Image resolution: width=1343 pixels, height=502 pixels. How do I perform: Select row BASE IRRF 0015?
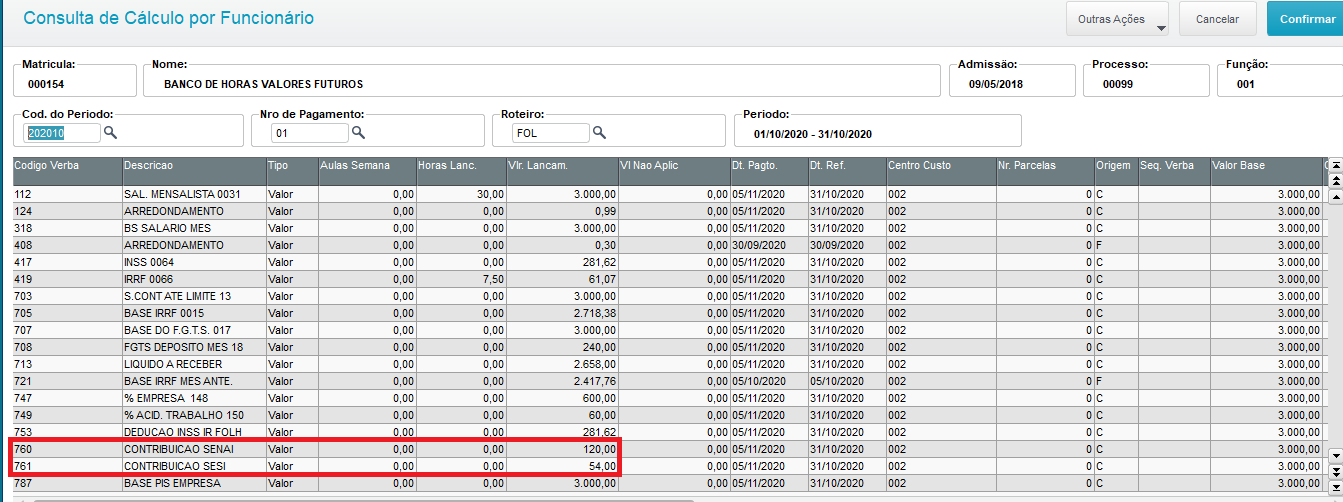(x=667, y=313)
